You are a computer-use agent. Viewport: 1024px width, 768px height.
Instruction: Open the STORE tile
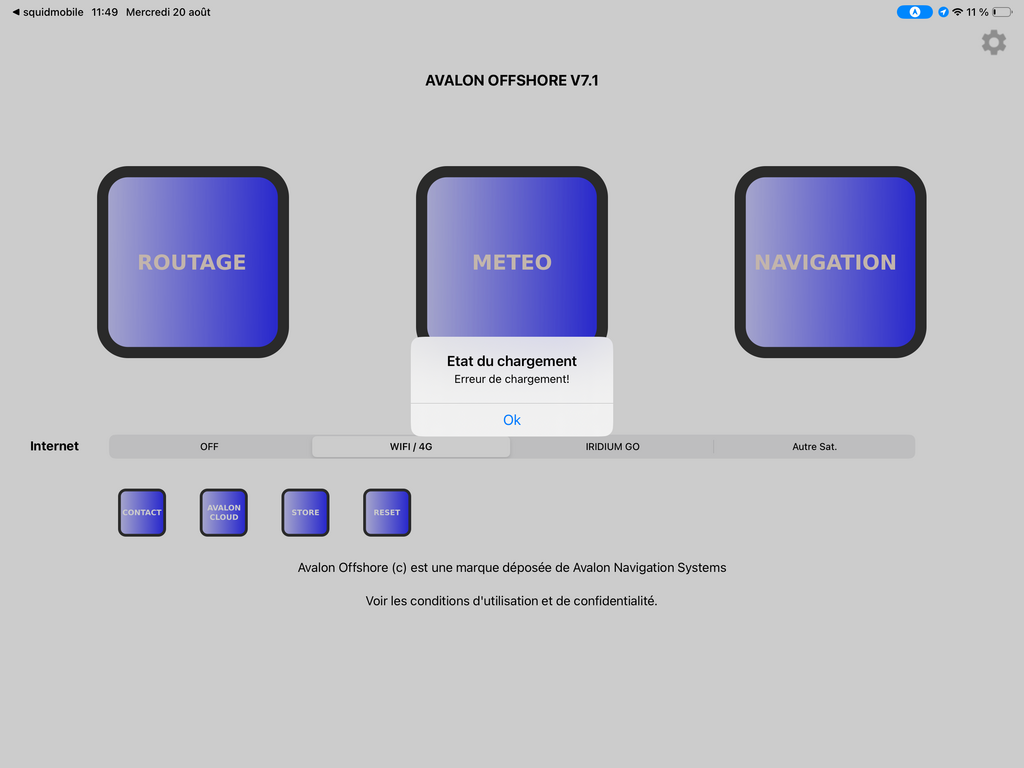pyautogui.click(x=305, y=513)
